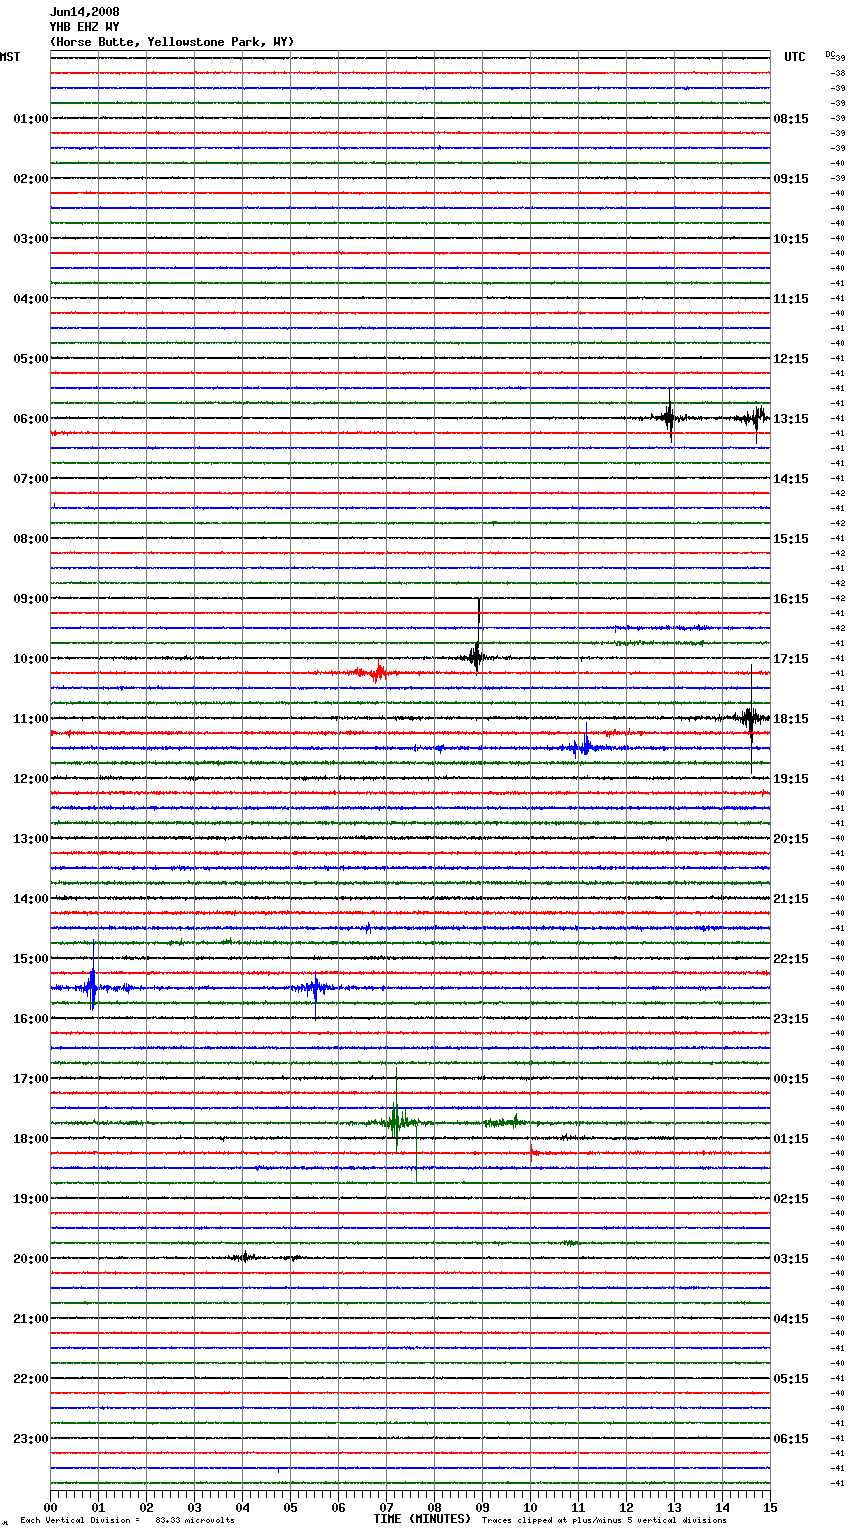Click the 01:15 UTC time label
850x1534 pixels.
(x=791, y=1139)
